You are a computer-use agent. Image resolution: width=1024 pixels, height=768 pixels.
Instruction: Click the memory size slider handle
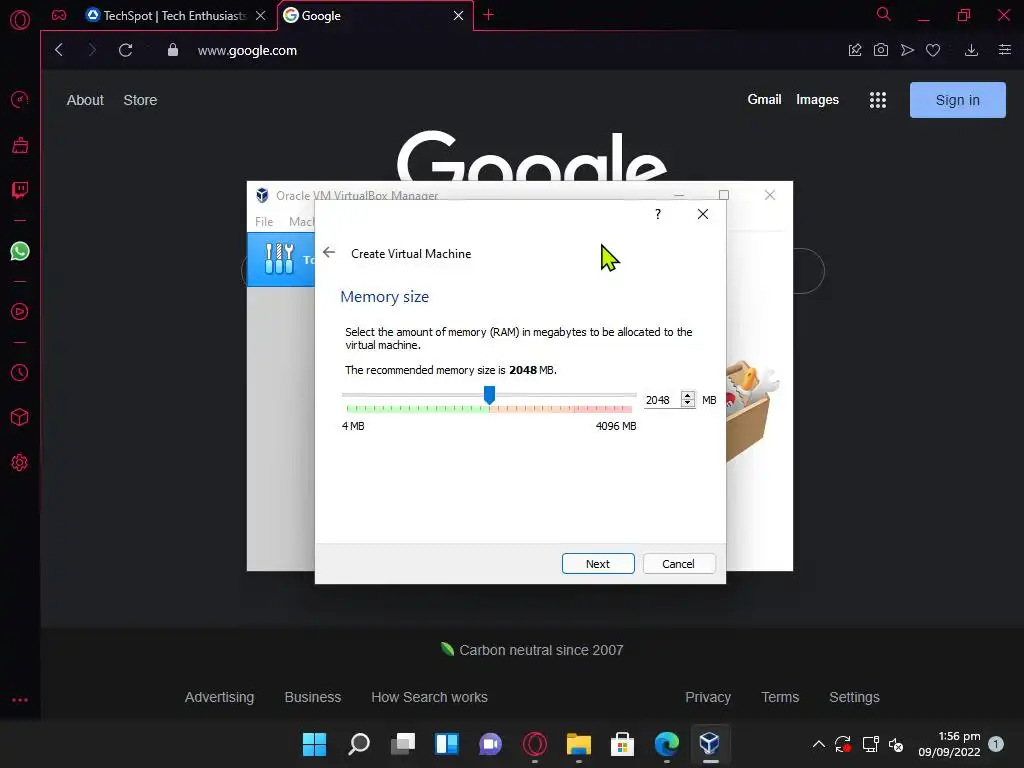[489, 394]
